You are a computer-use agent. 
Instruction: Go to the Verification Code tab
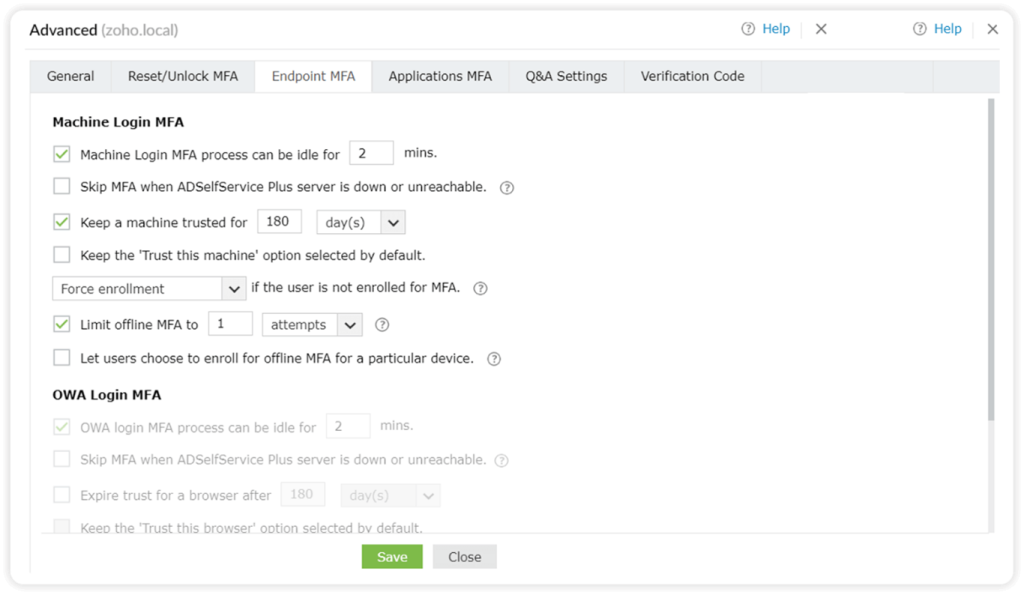coord(692,76)
